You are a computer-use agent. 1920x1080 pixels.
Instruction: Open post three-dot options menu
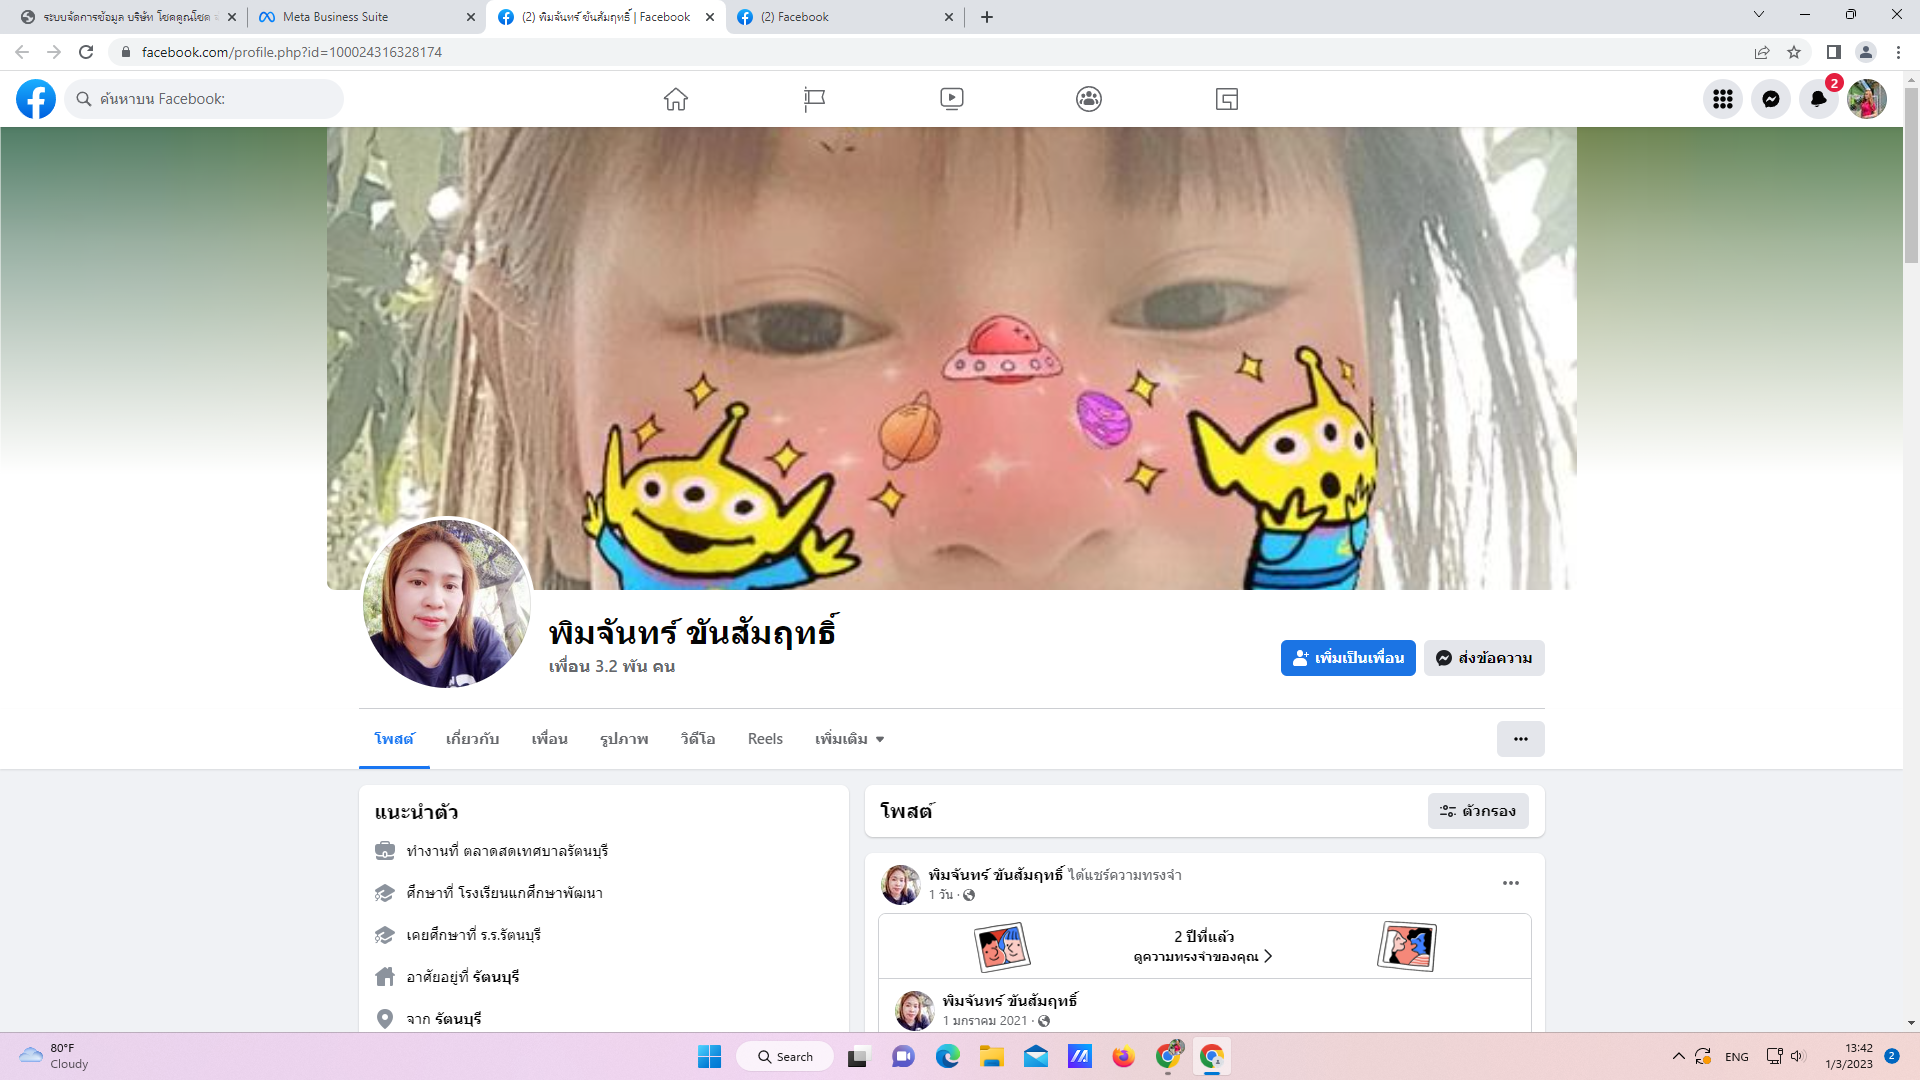point(1510,883)
